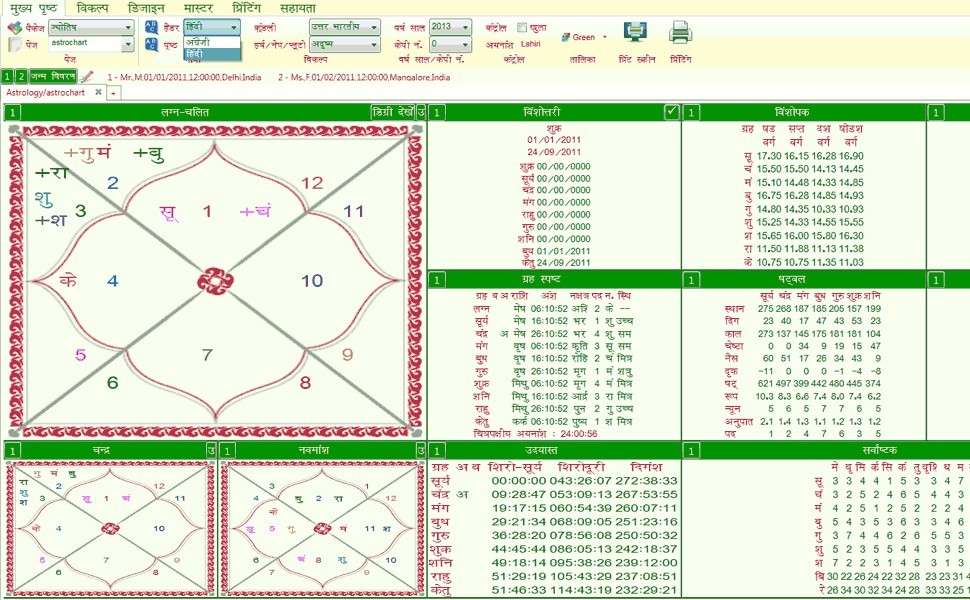The width and height of the screenshot is (970, 600).
Task: Click विंशोत्तरी date 24/09/2011
Action: click(x=554, y=152)
